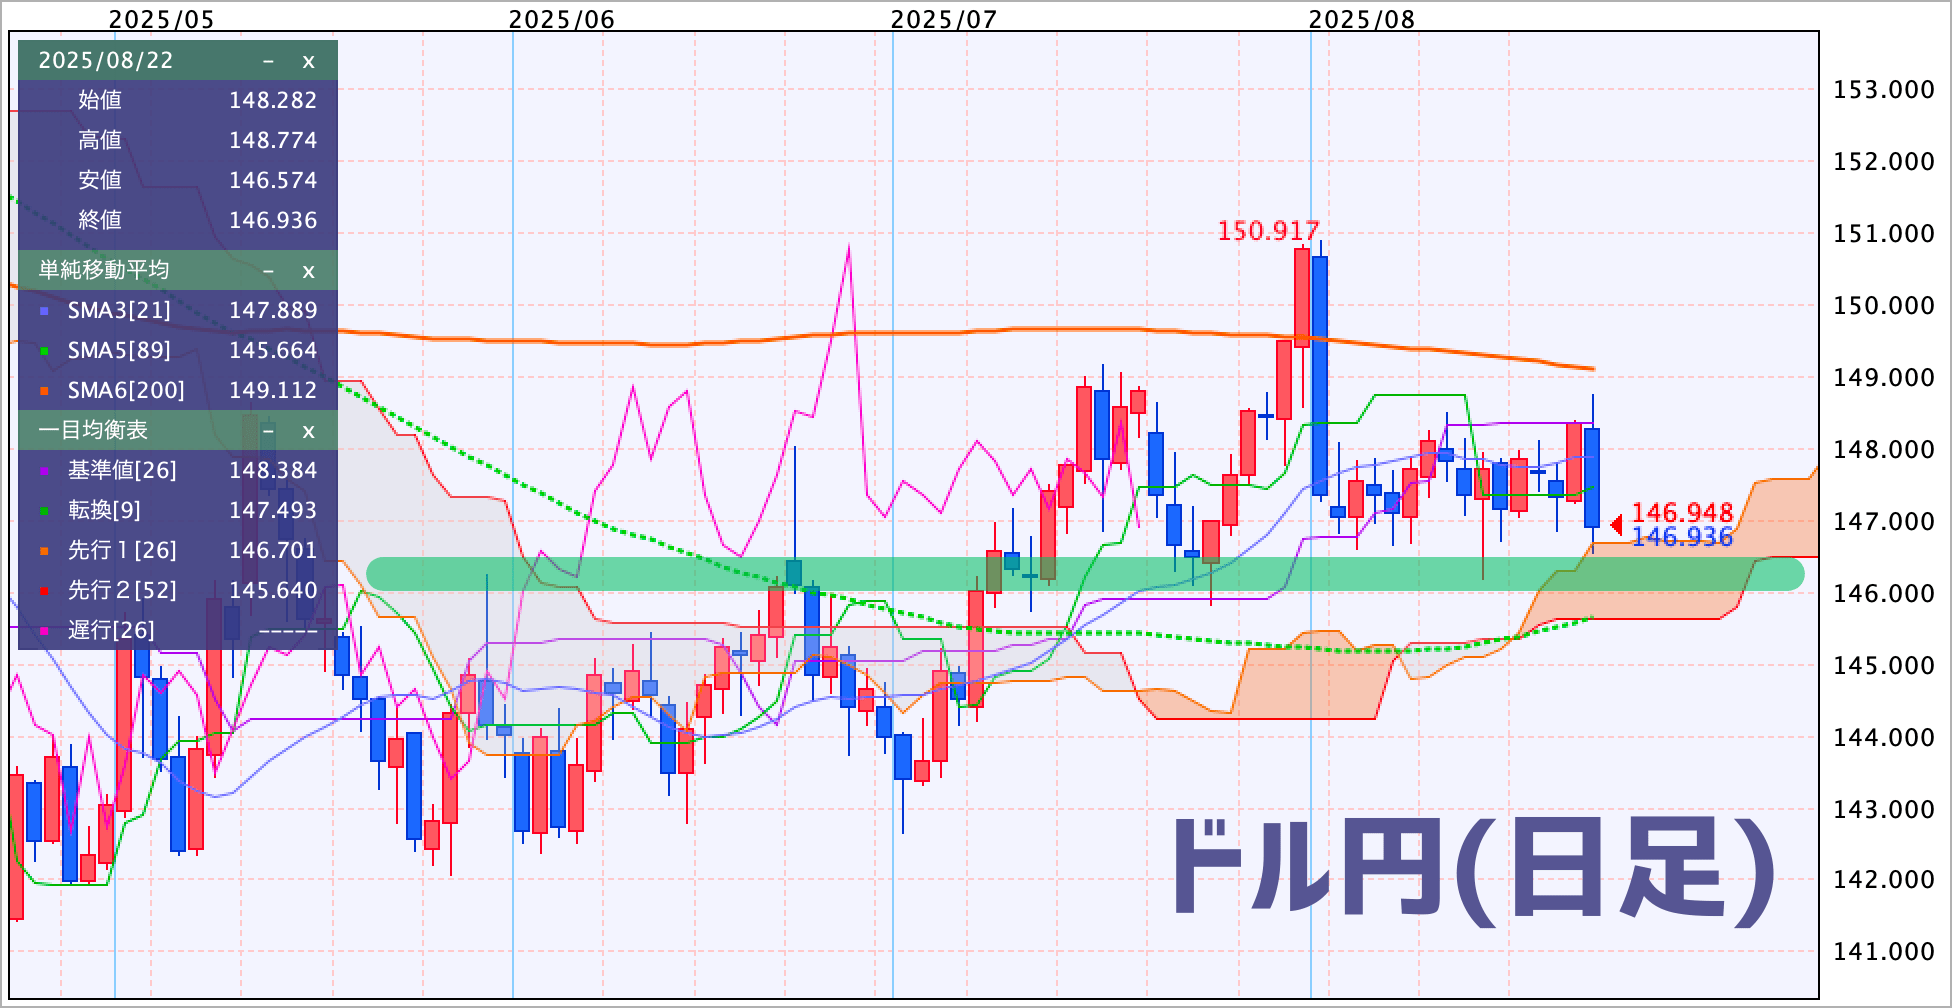Image resolution: width=1952 pixels, height=1008 pixels.
Task: Click the 2025/06 date axis label
Action: 561,19
